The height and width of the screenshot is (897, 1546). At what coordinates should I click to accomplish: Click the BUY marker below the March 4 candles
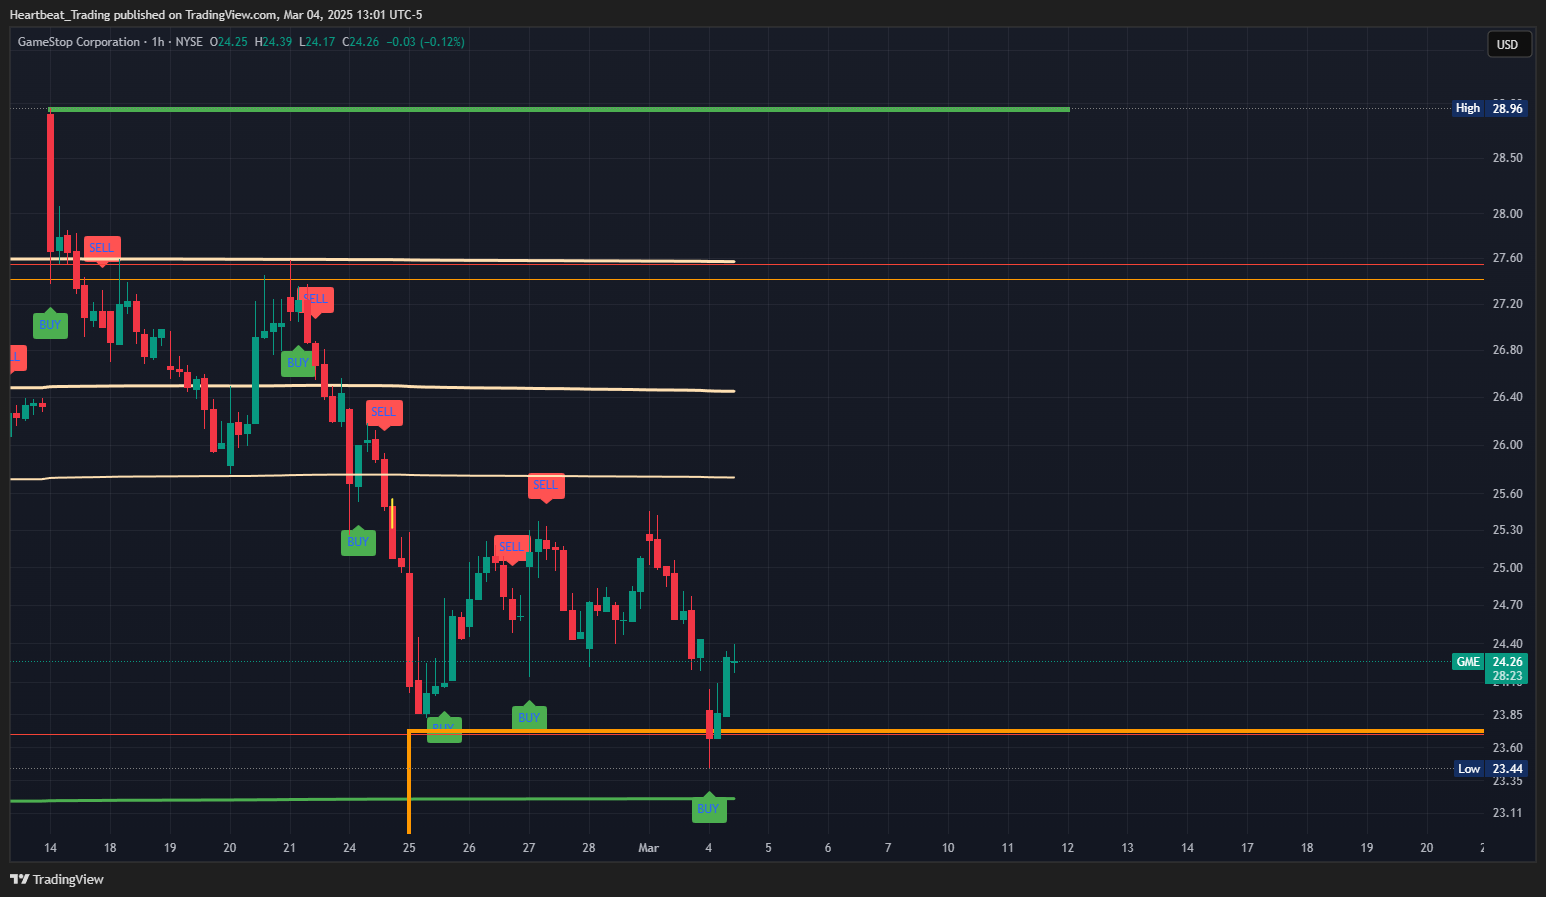[708, 808]
